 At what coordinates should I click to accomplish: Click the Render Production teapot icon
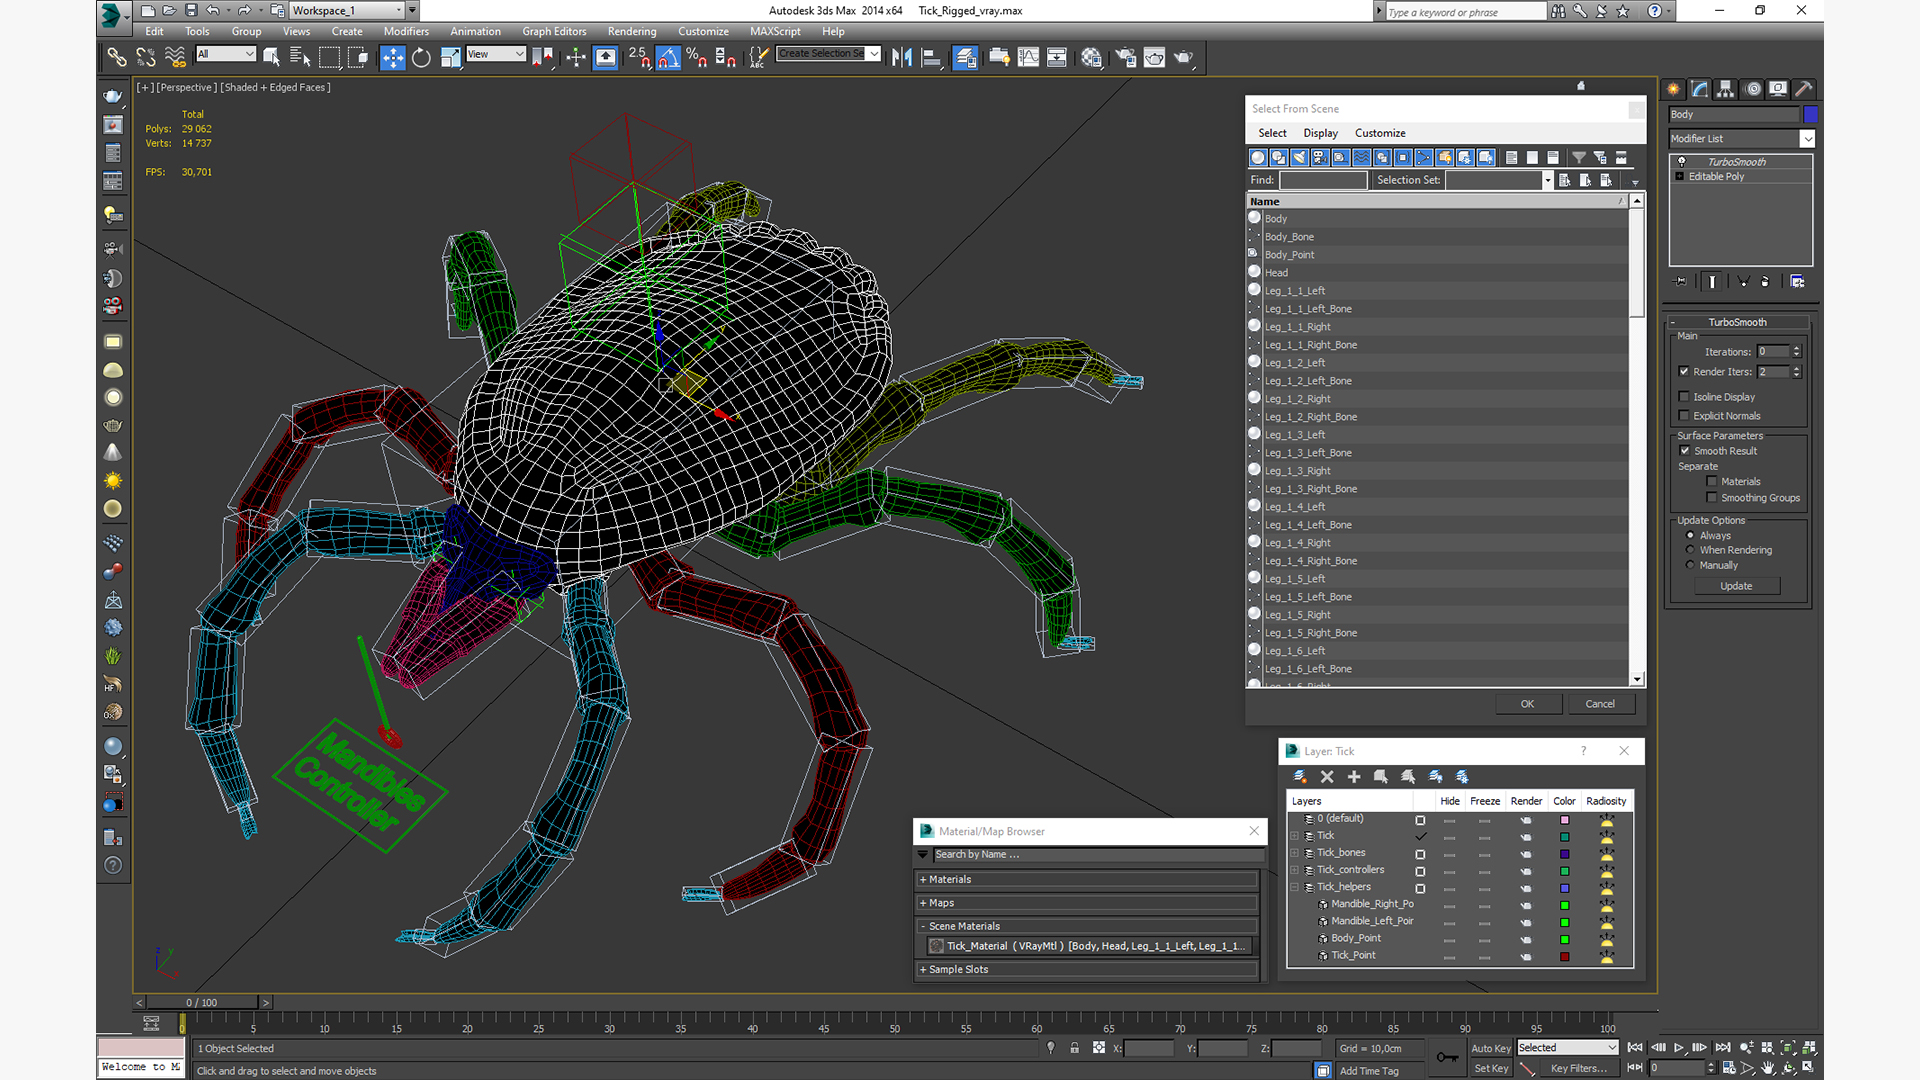click(x=1184, y=58)
